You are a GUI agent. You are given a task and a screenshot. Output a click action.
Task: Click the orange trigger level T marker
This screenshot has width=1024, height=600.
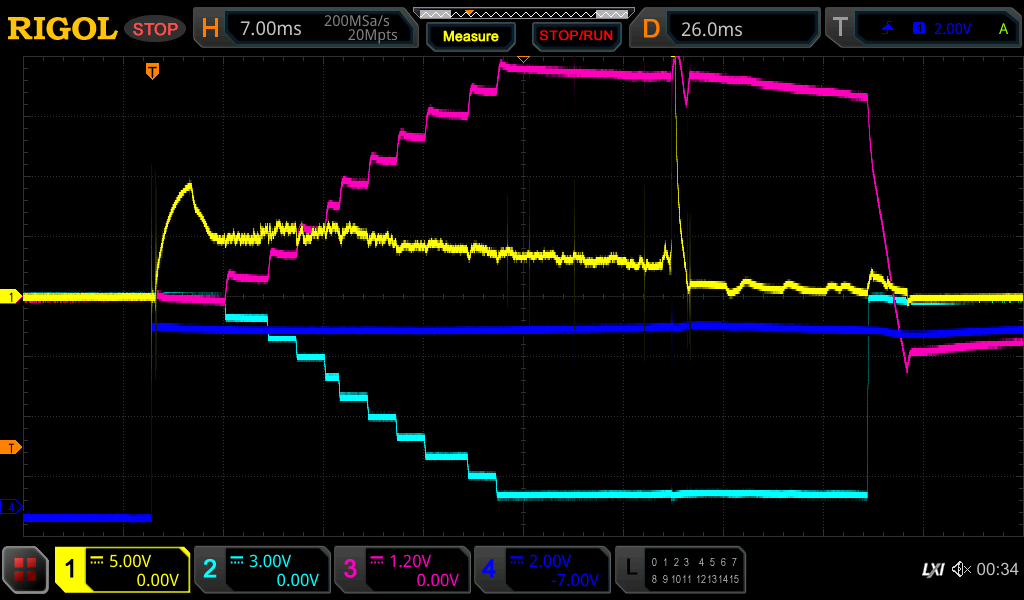(12, 447)
